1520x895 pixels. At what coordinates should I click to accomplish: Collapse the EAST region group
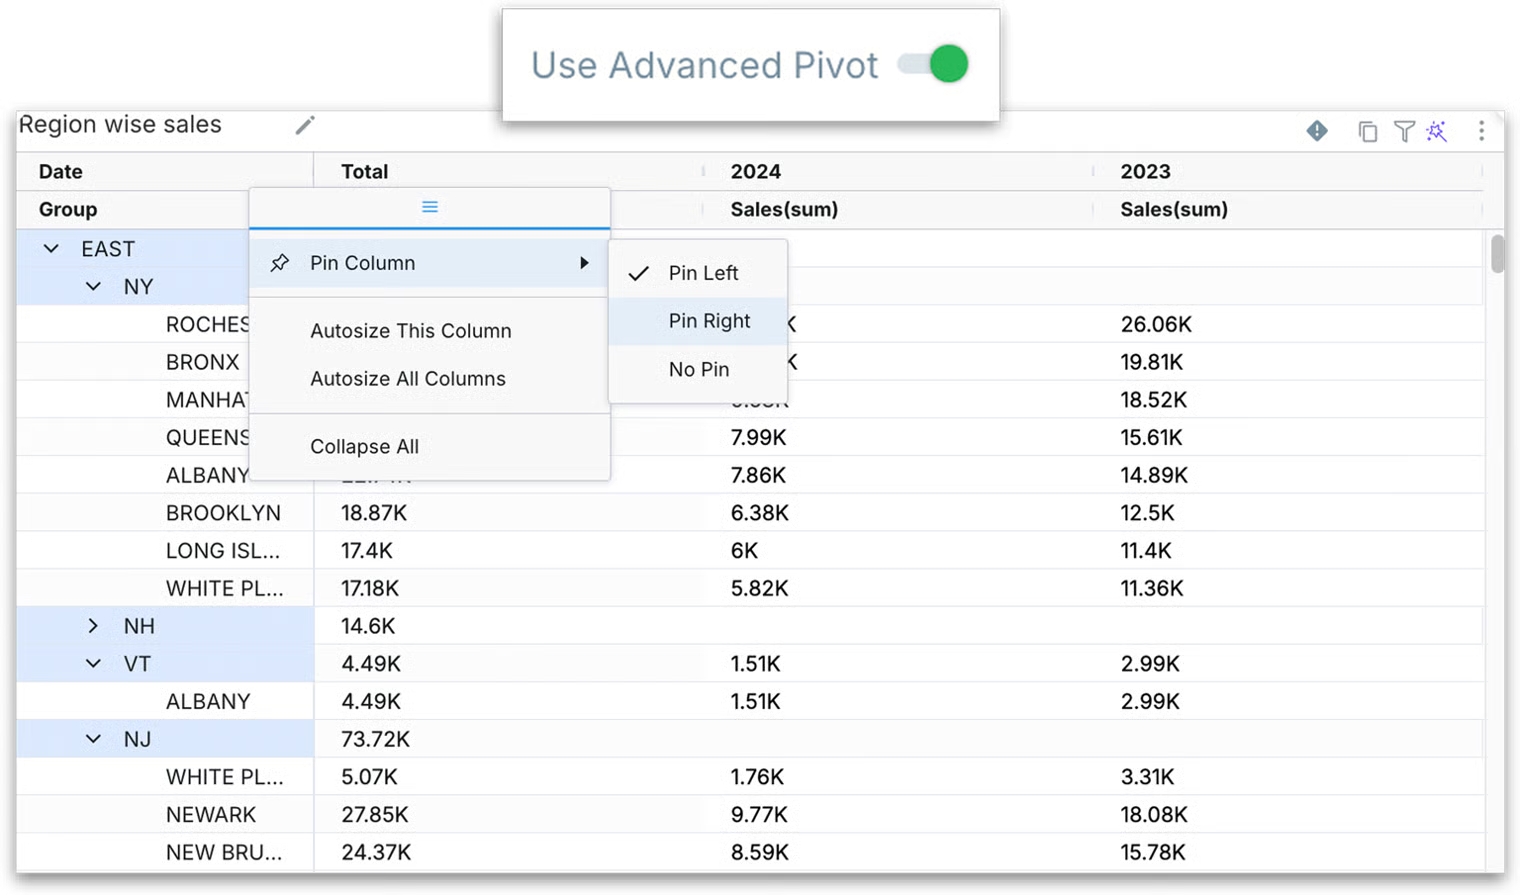click(x=51, y=249)
